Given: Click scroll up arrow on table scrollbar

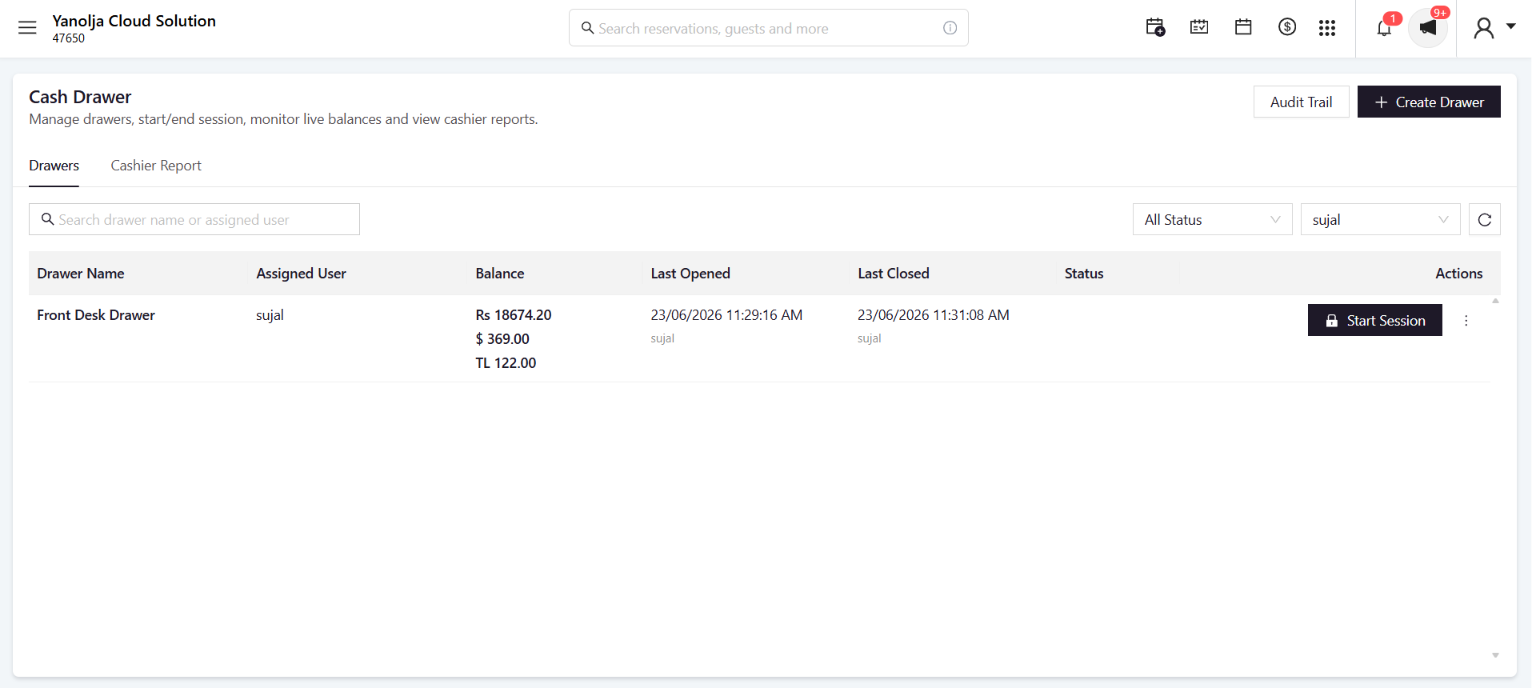Looking at the screenshot, I should click(1496, 301).
